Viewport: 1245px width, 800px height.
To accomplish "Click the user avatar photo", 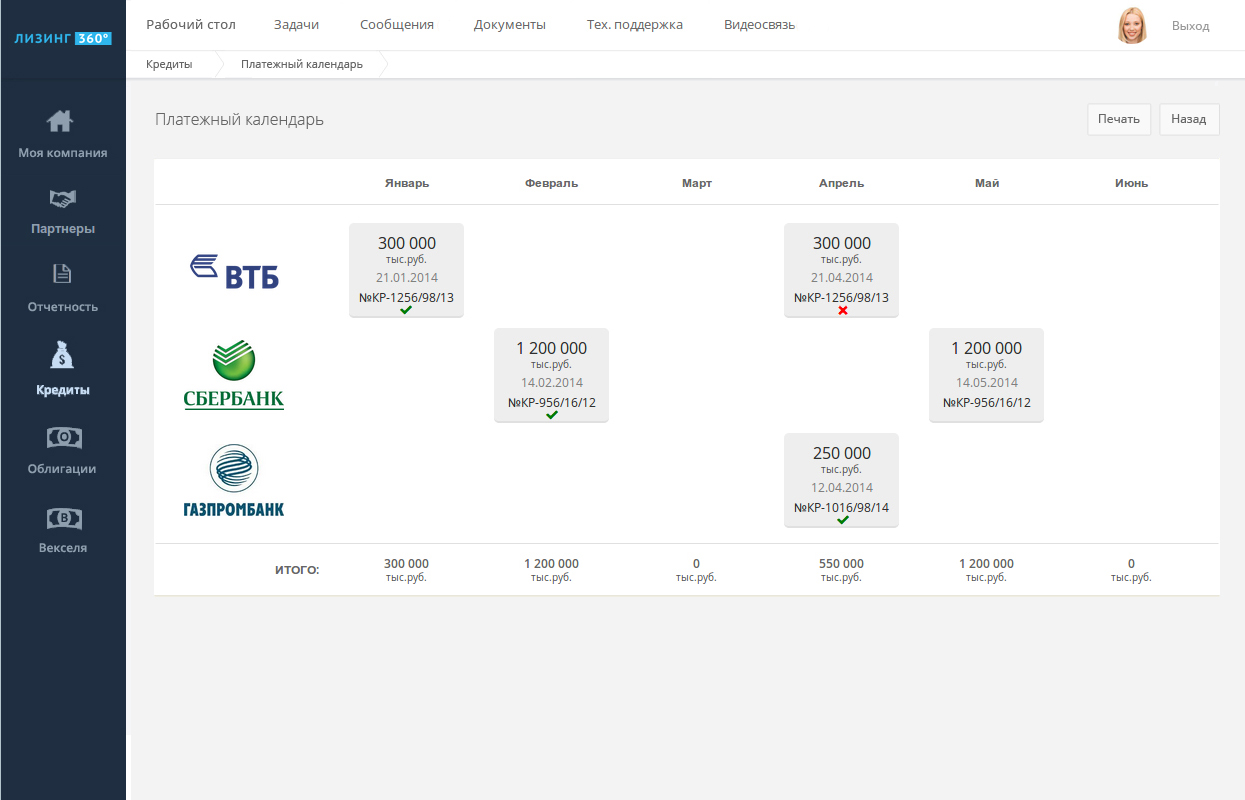I will coord(1132,25).
